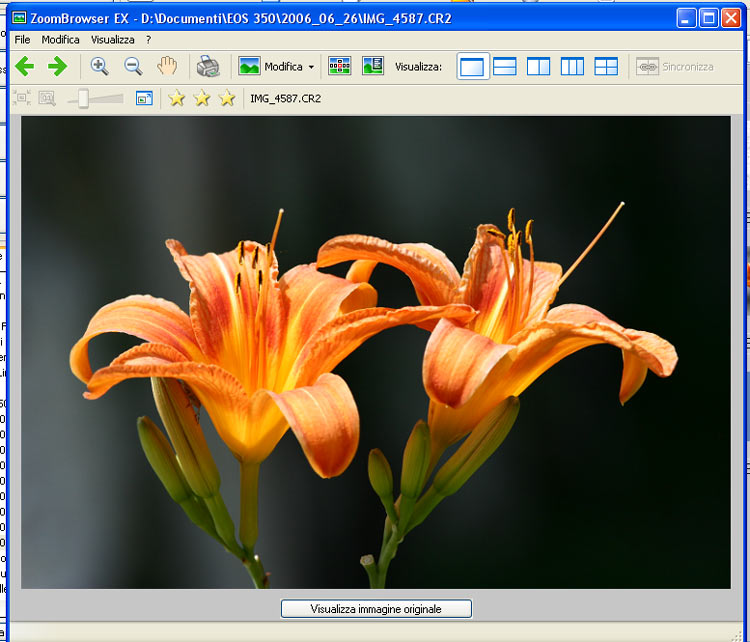Set rating by clicking the third star

[227, 98]
